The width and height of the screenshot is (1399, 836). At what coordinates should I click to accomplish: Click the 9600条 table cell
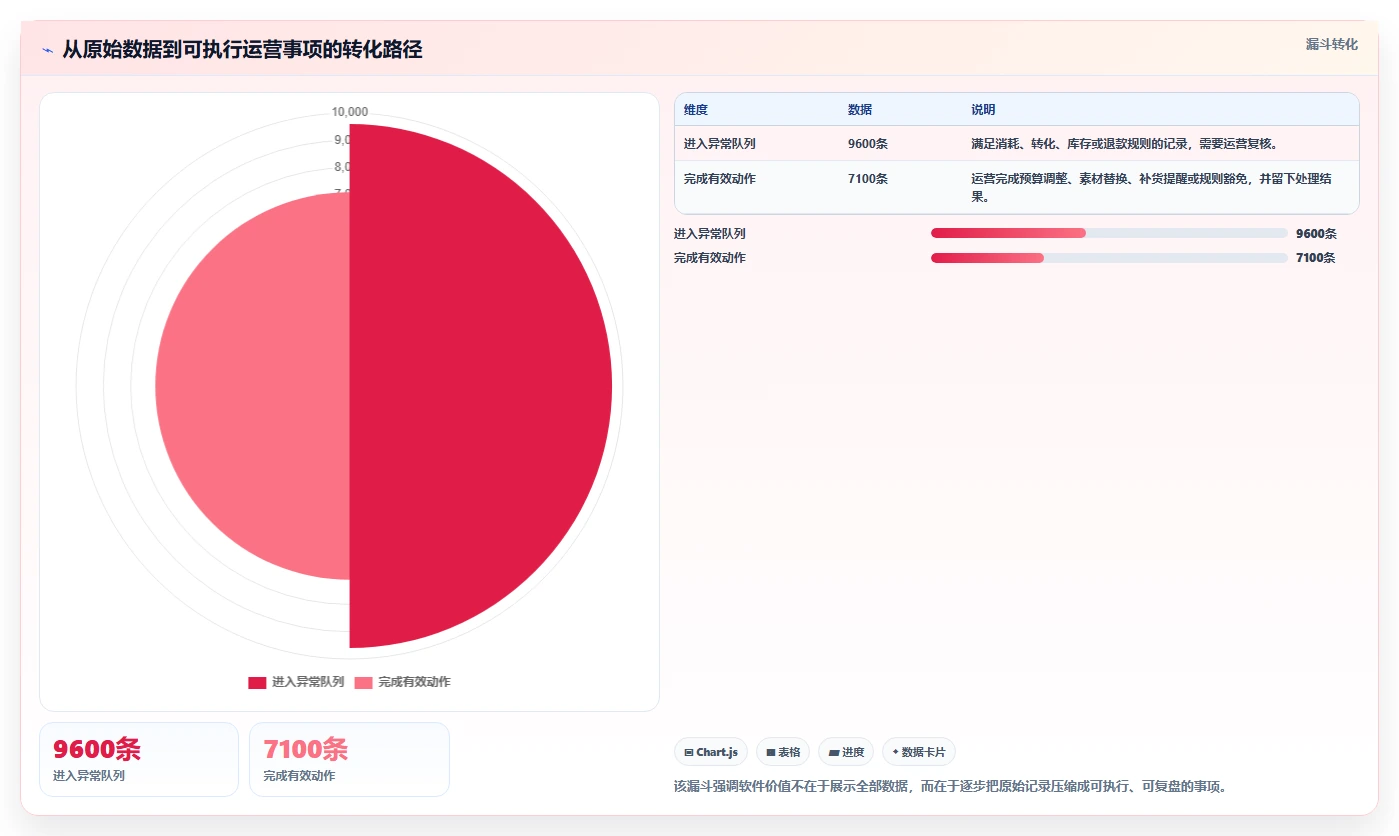click(x=868, y=144)
